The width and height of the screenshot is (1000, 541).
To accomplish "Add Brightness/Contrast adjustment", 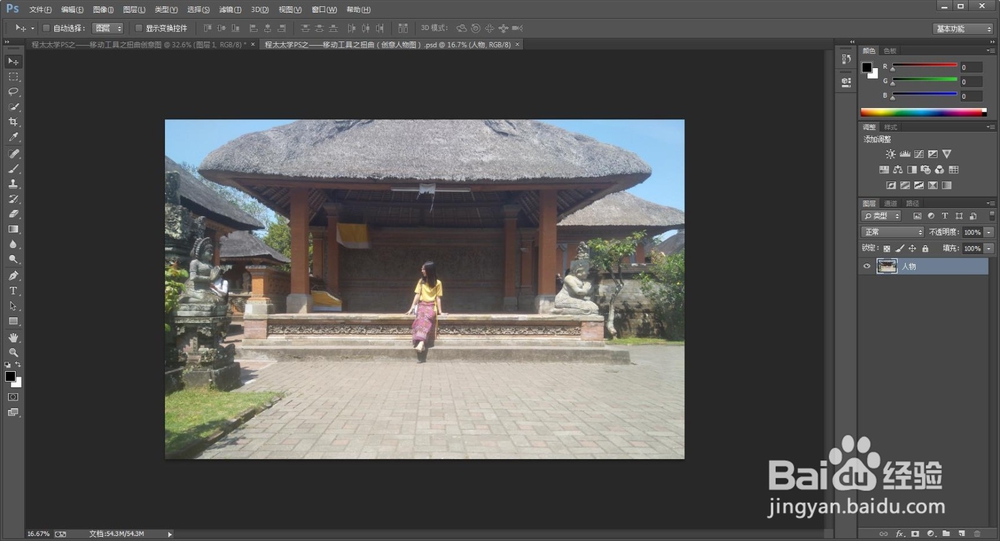I will [x=890, y=154].
